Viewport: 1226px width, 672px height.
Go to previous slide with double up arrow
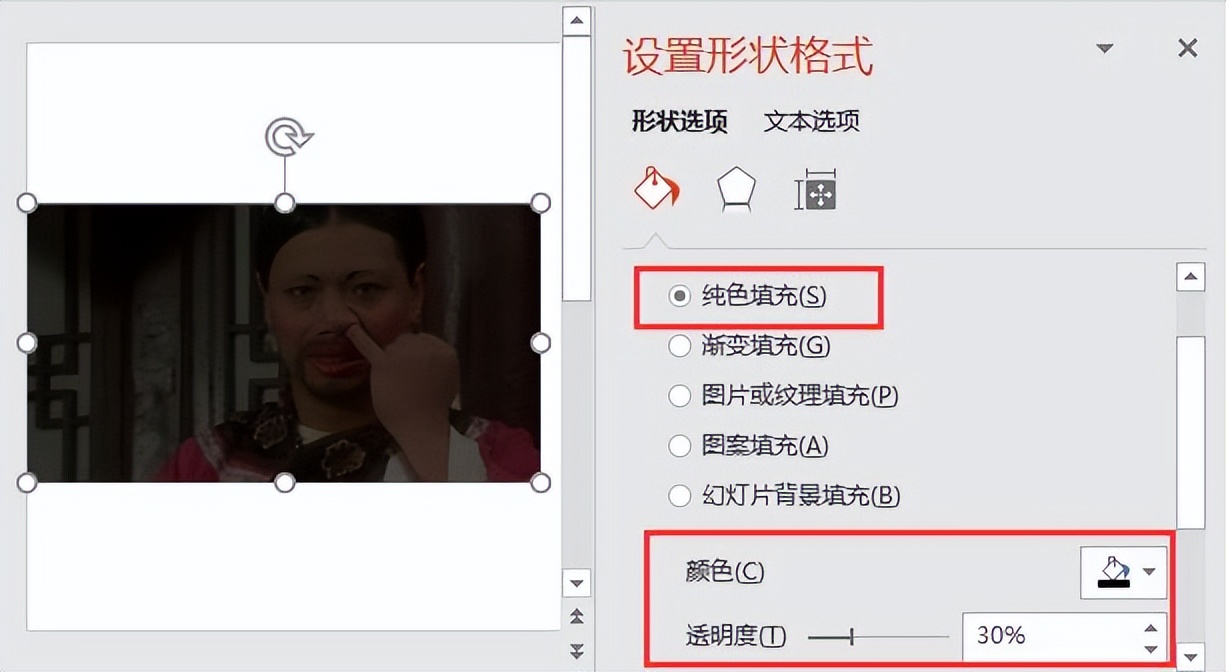[576, 616]
